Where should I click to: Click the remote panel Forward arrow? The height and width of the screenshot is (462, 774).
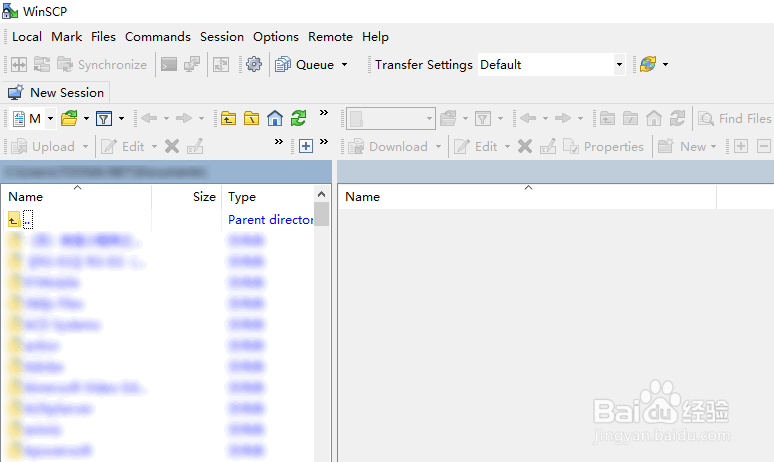563,118
